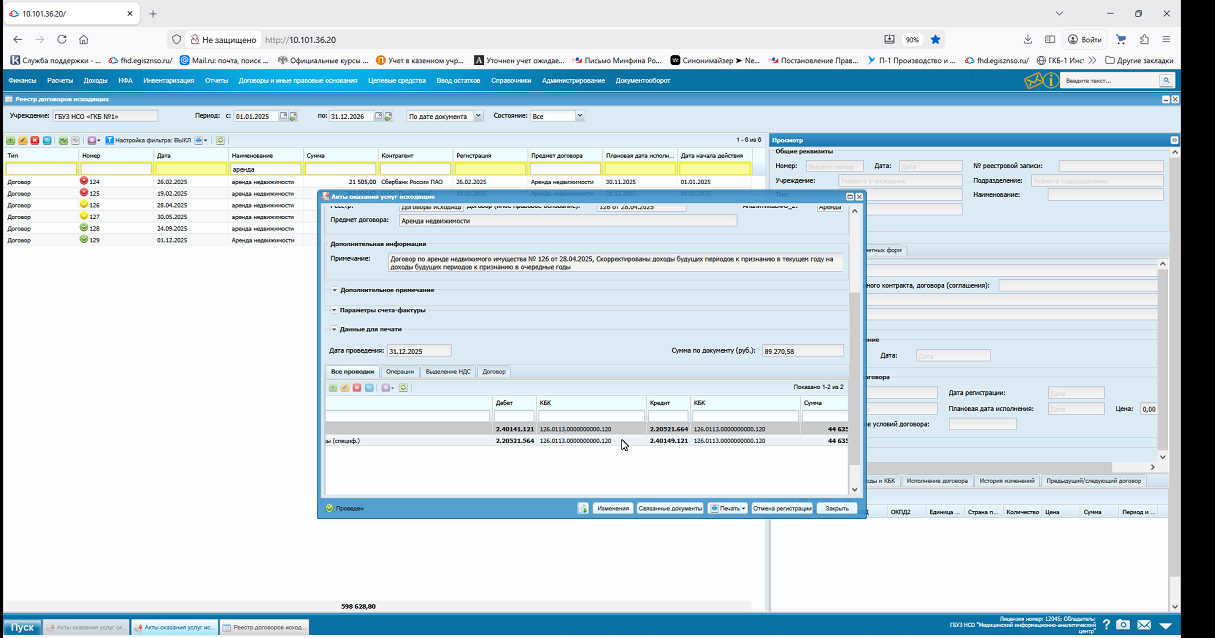Click the yellow information icon in header
This screenshot has height=638, width=1215.
(1050, 80)
